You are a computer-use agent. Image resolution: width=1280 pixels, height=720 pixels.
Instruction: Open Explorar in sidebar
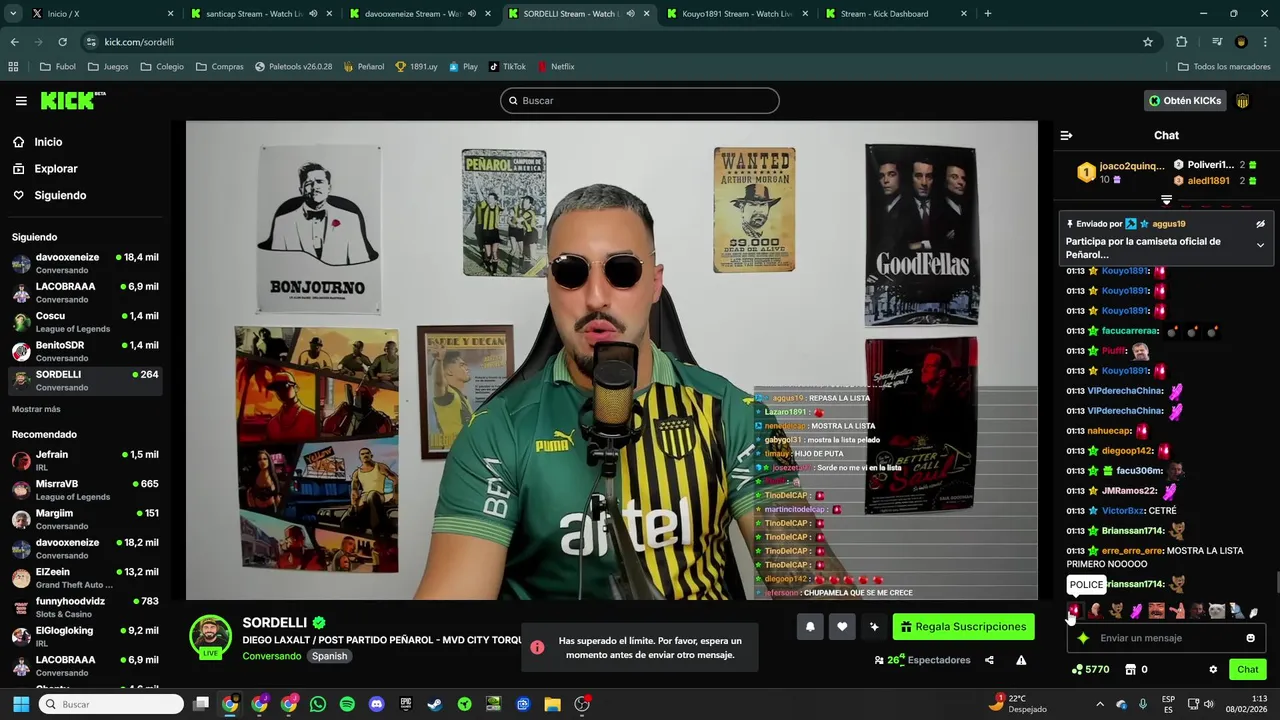pyautogui.click(x=56, y=169)
